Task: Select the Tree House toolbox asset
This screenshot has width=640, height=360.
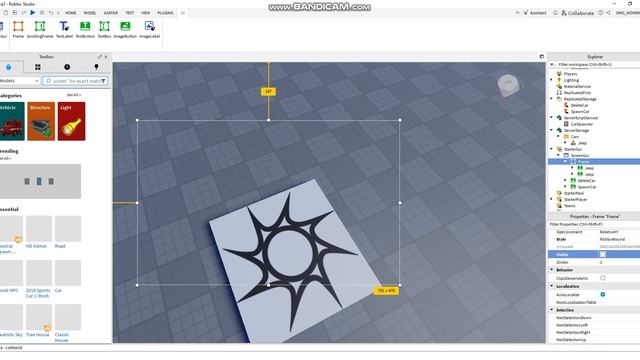Action: pyautogui.click(x=39, y=321)
